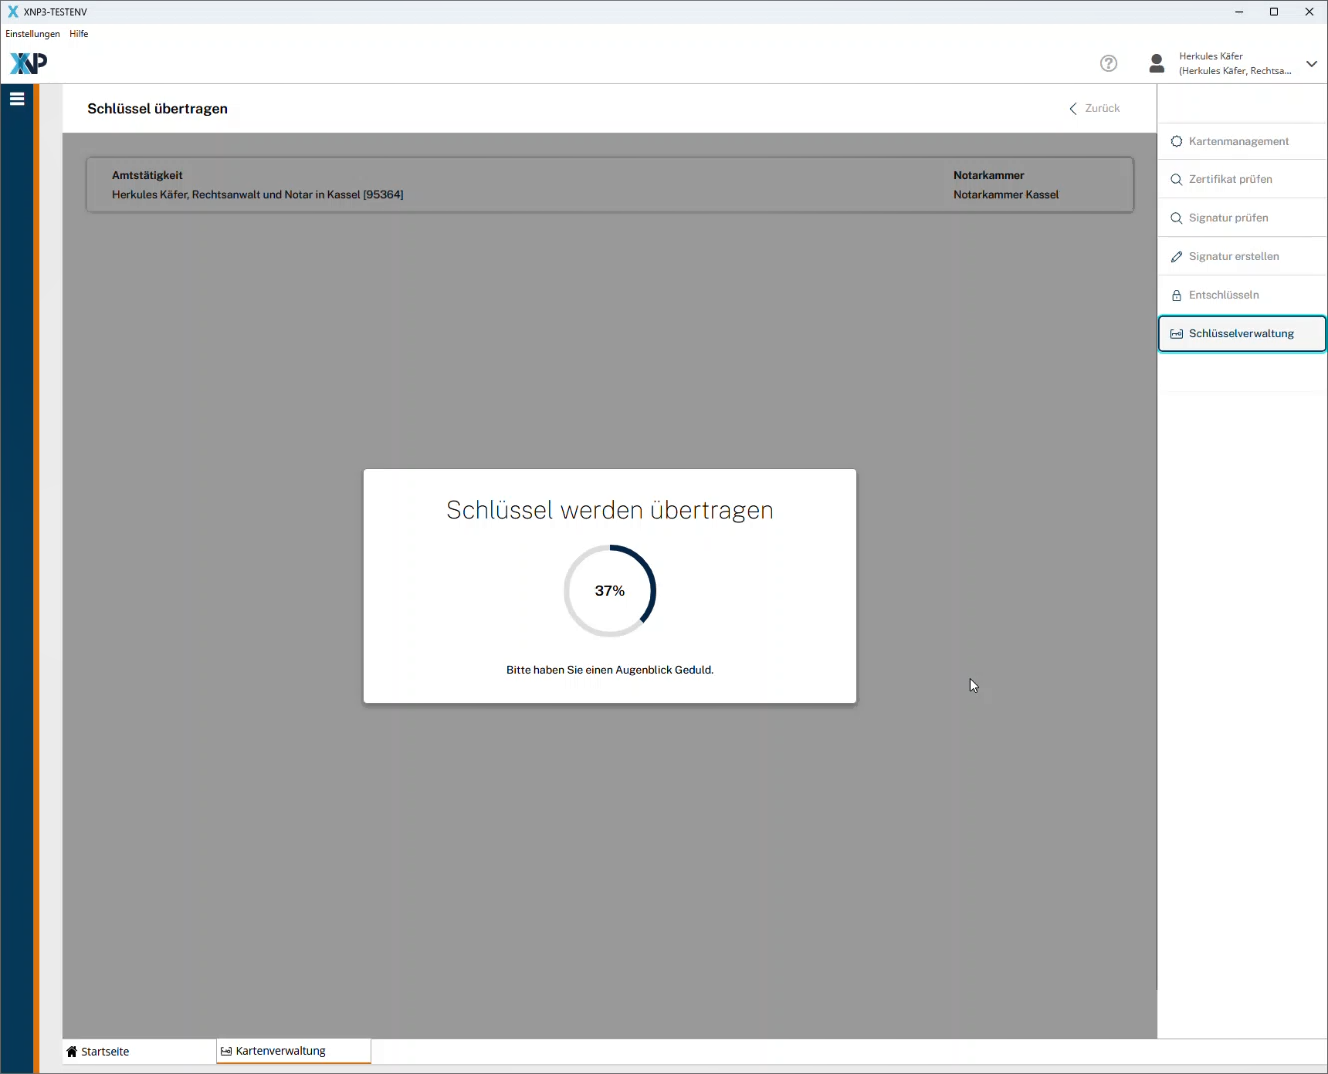
Task: Switch to the Kartenverwaltung tab
Action: click(294, 1051)
